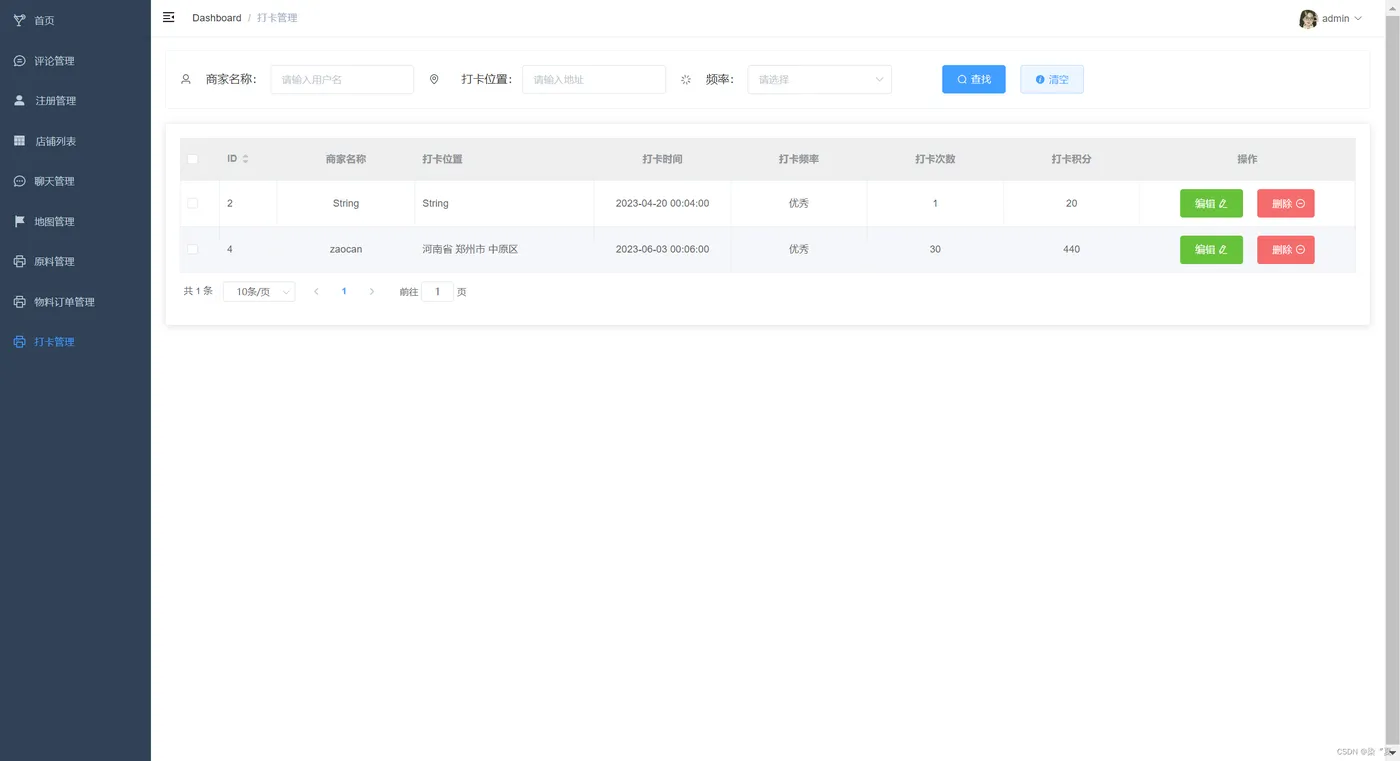Screen dimensions: 1400x761
Task: Click the 440 points cell
Action: click(x=1071, y=249)
